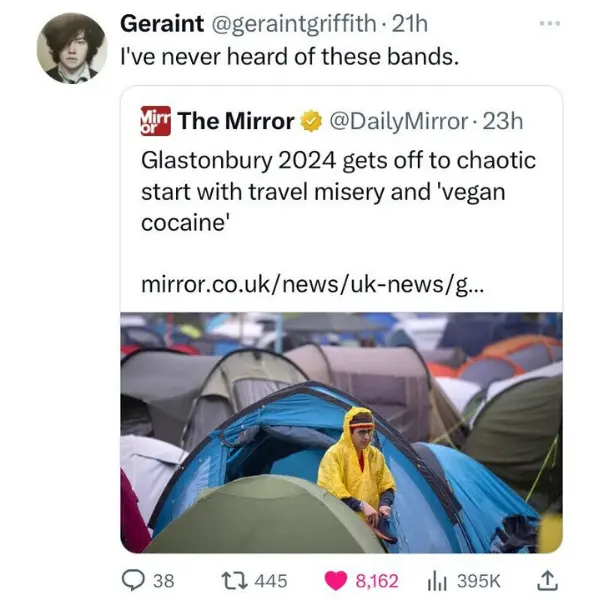Open view analytics bar chart icon
The width and height of the screenshot is (600, 600).
[x=437, y=580]
